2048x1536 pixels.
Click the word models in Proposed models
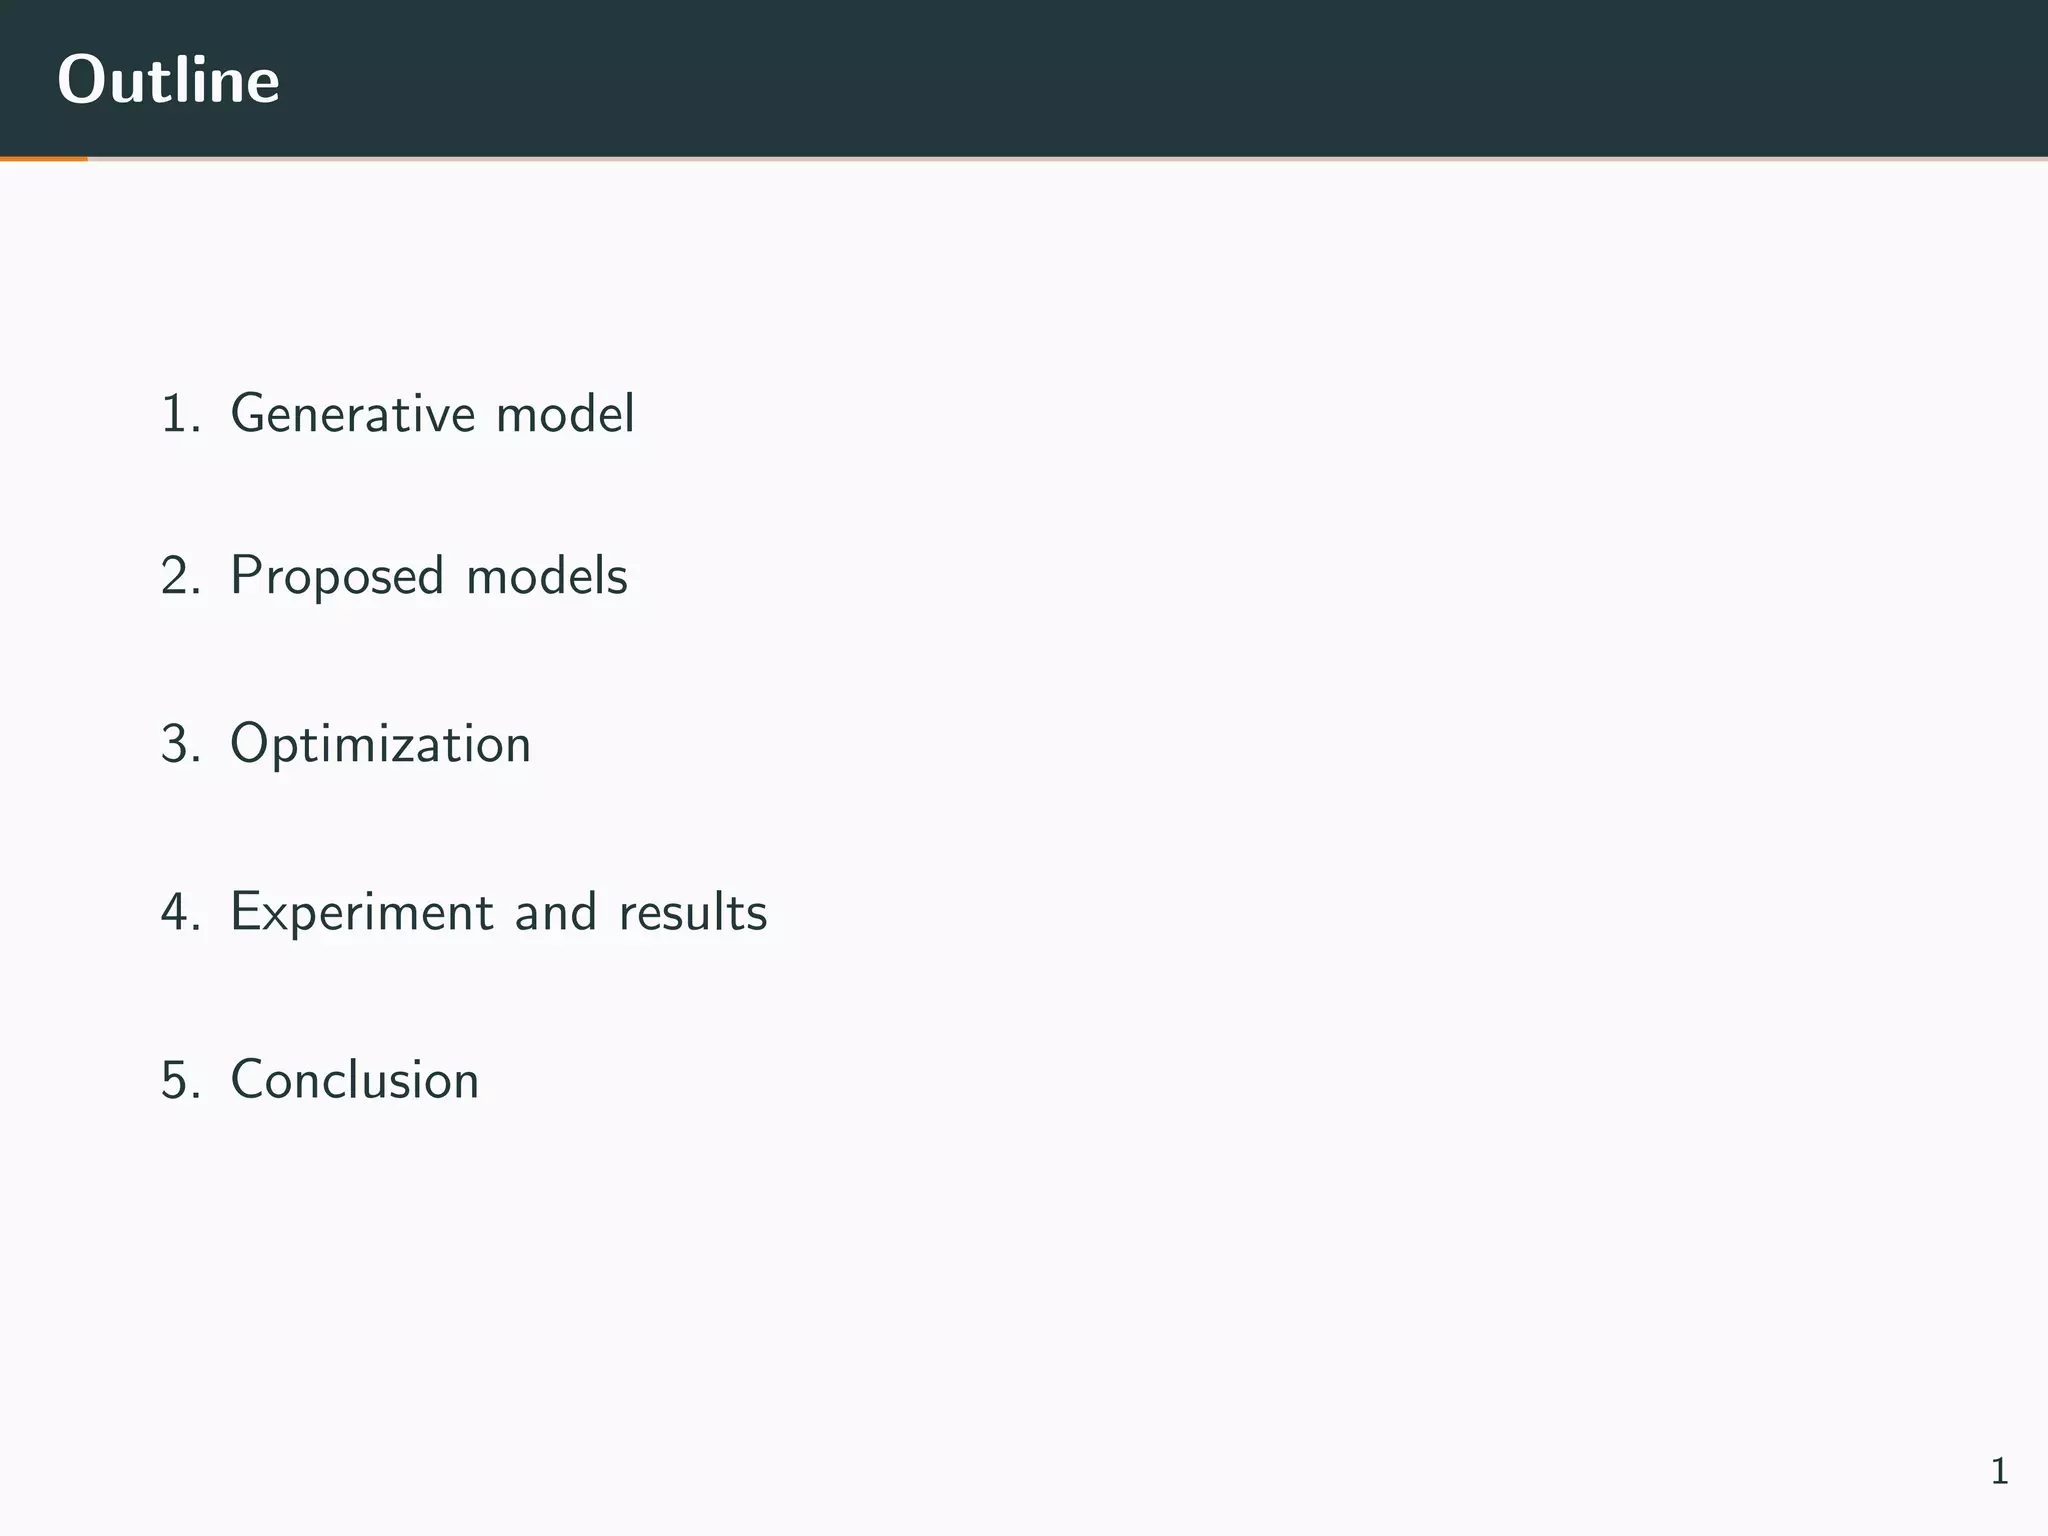click(x=547, y=577)
